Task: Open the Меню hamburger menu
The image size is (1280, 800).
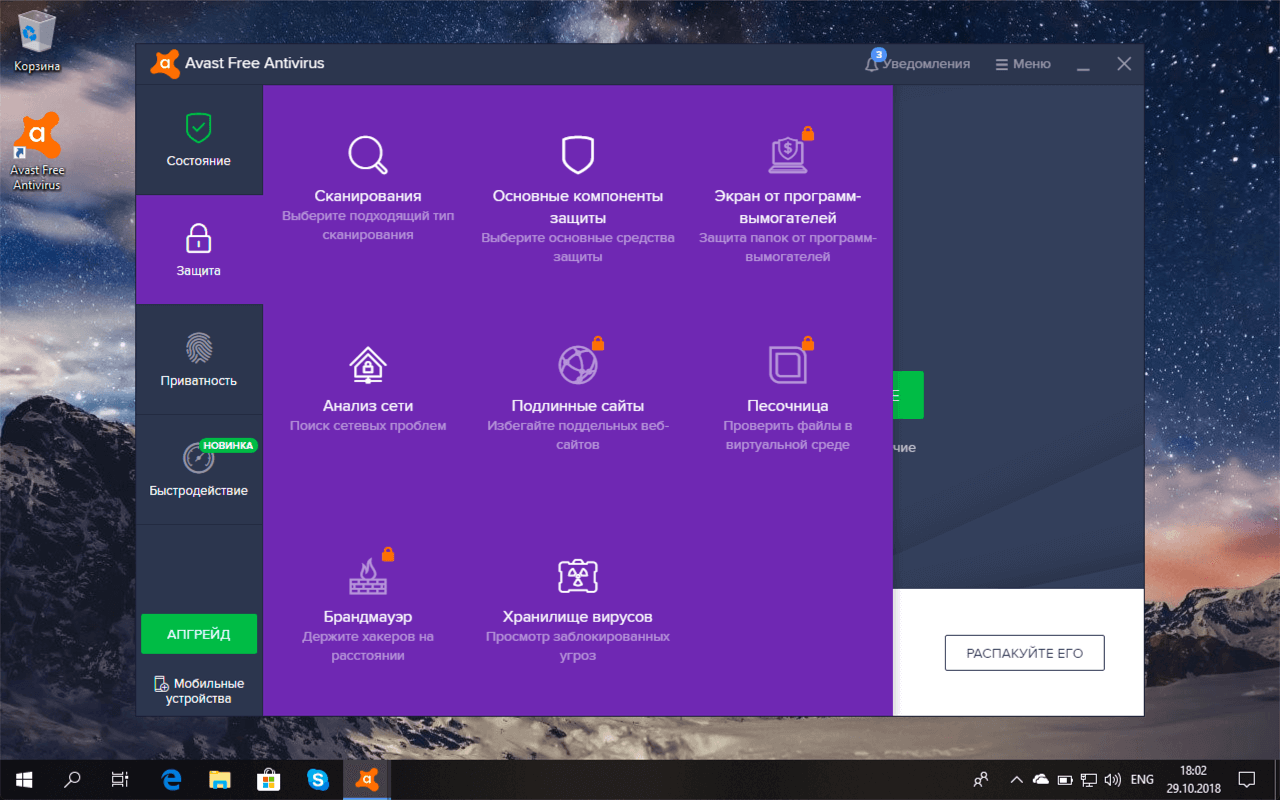Action: [x=1023, y=64]
